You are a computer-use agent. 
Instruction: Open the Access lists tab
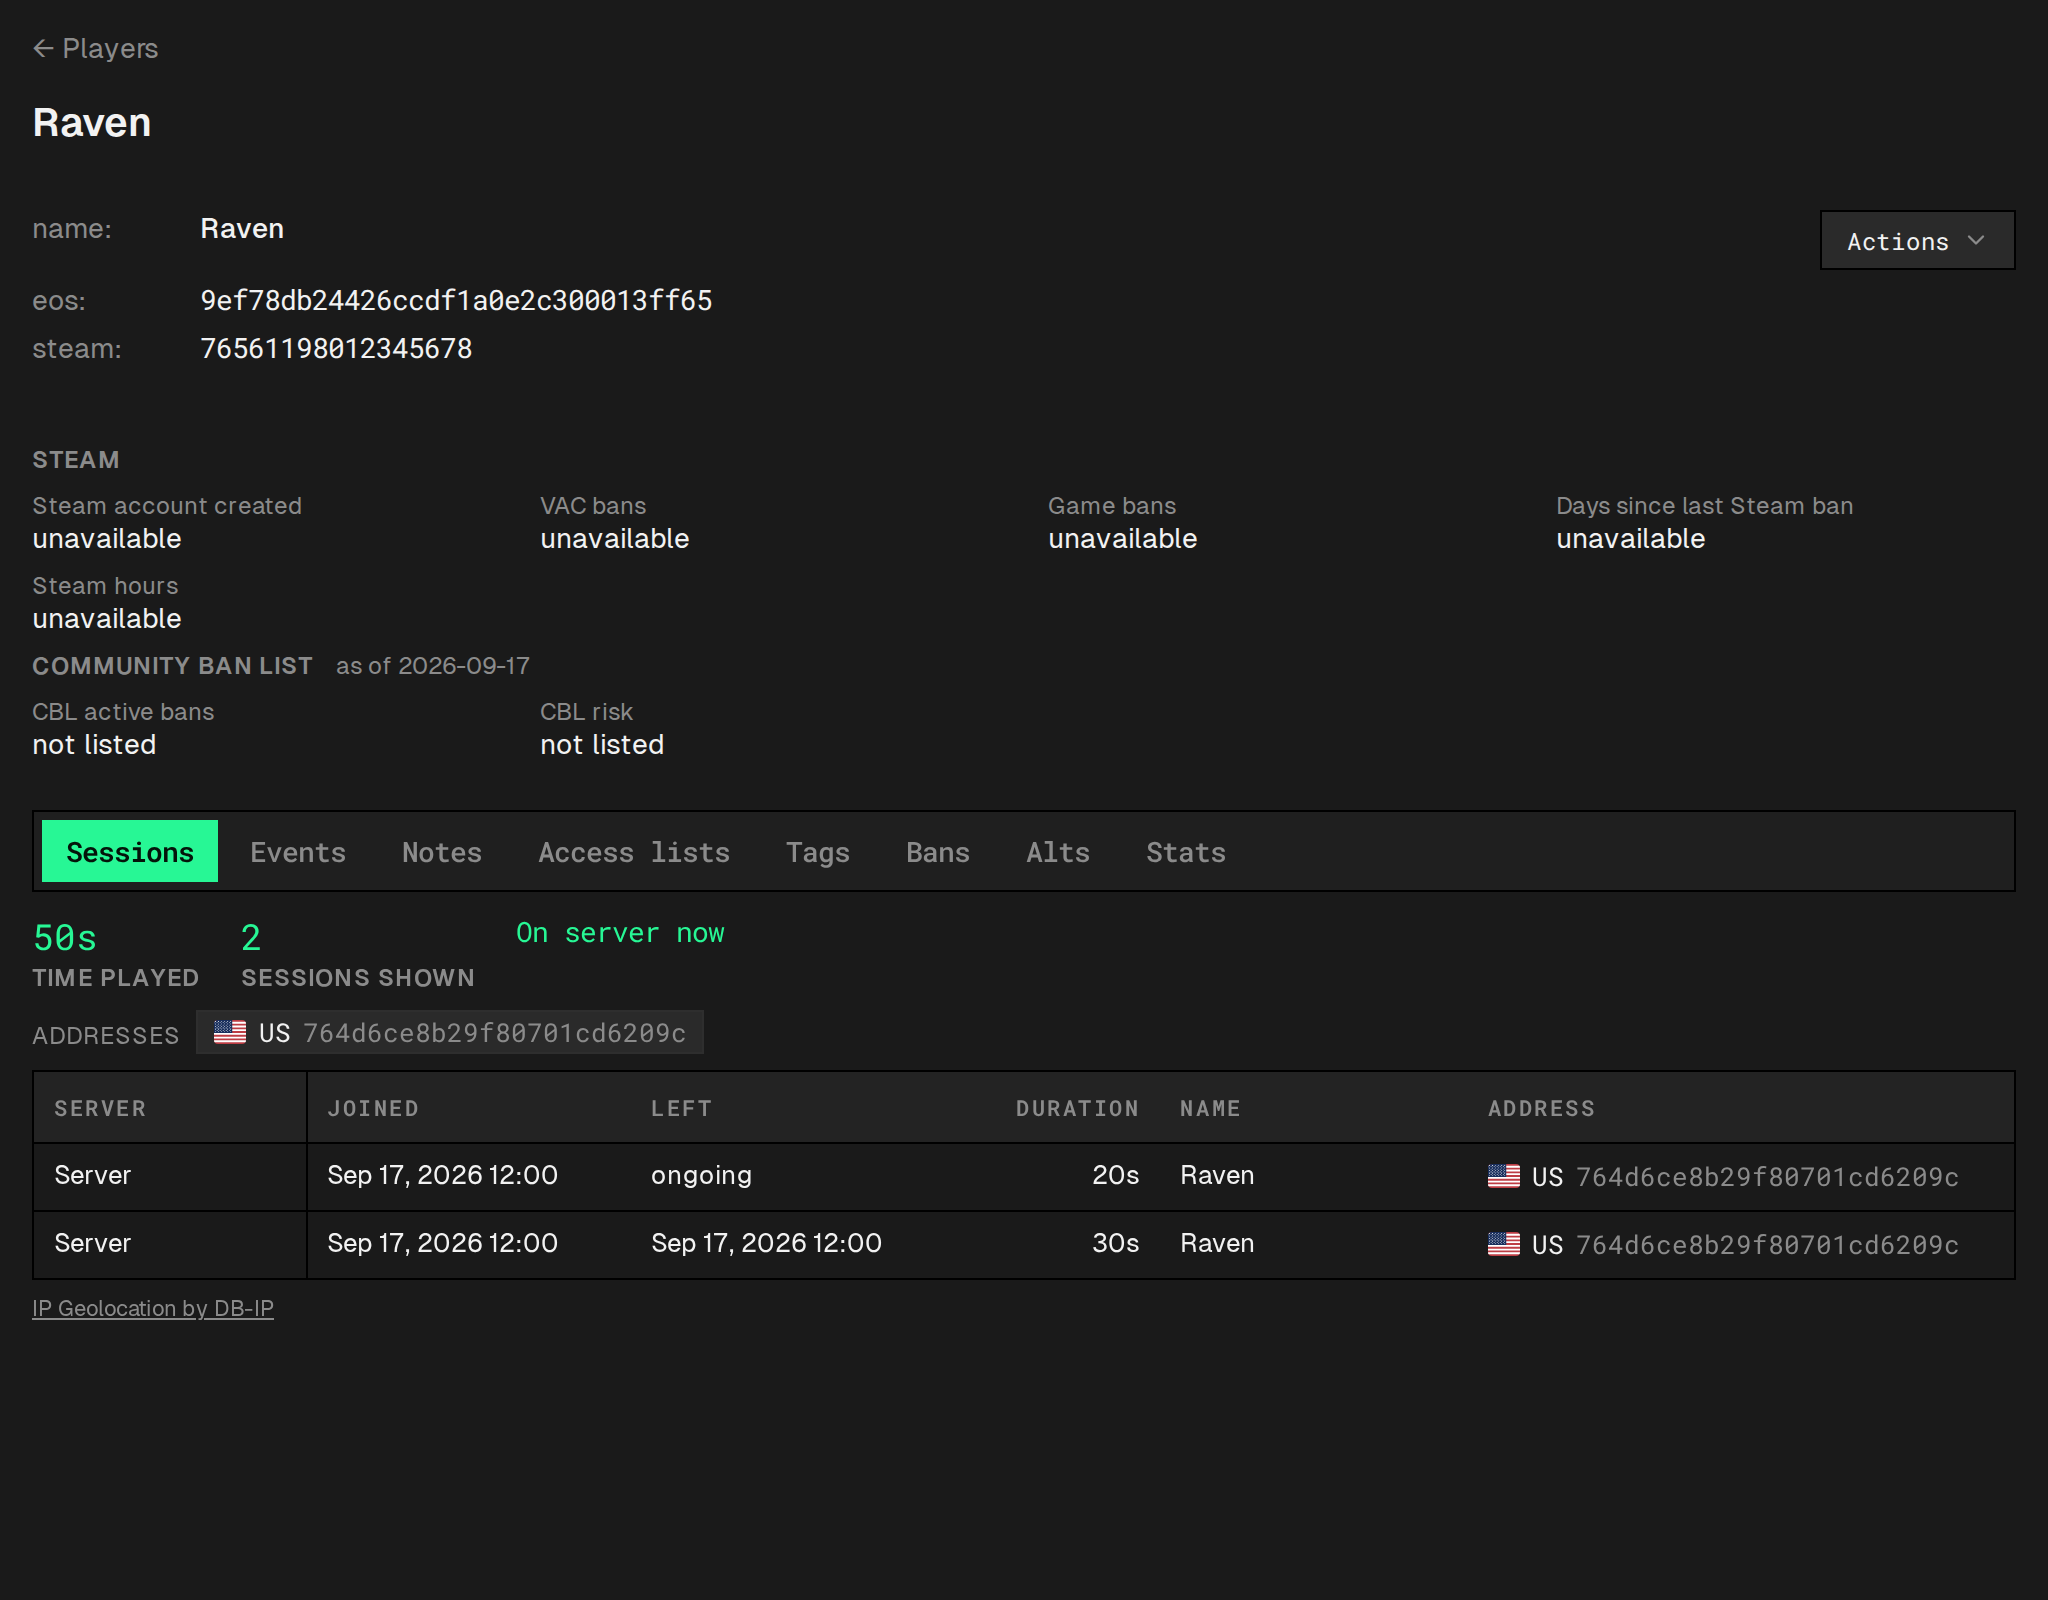click(x=634, y=852)
